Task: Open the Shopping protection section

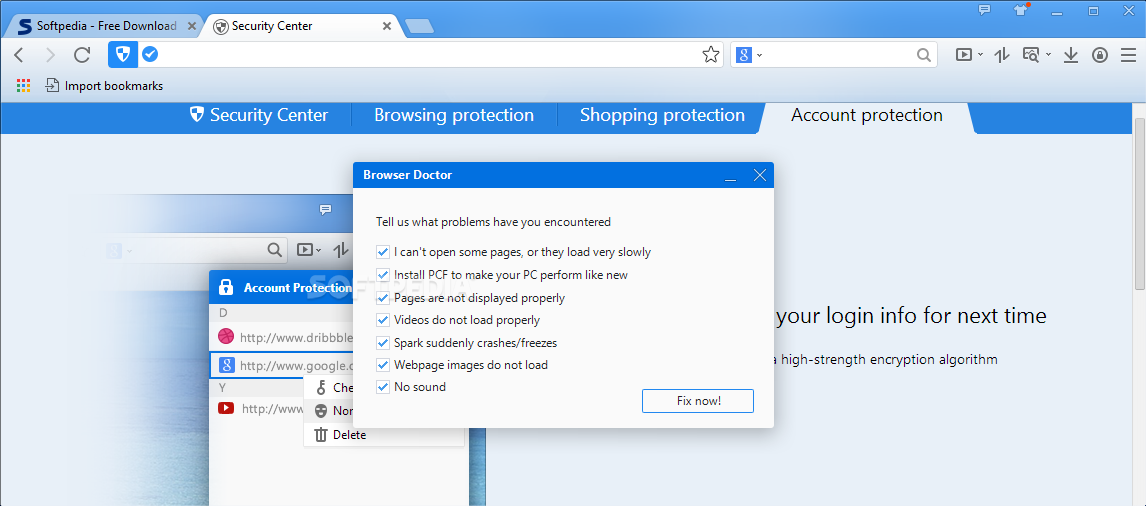Action: pos(662,116)
